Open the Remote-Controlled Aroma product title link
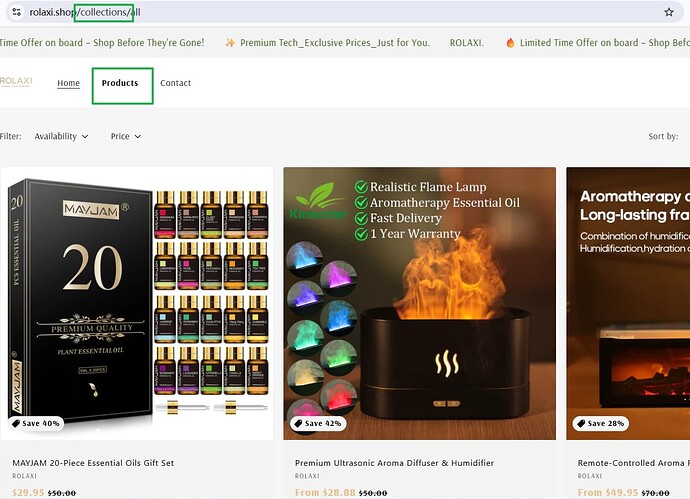 coord(634,463)
